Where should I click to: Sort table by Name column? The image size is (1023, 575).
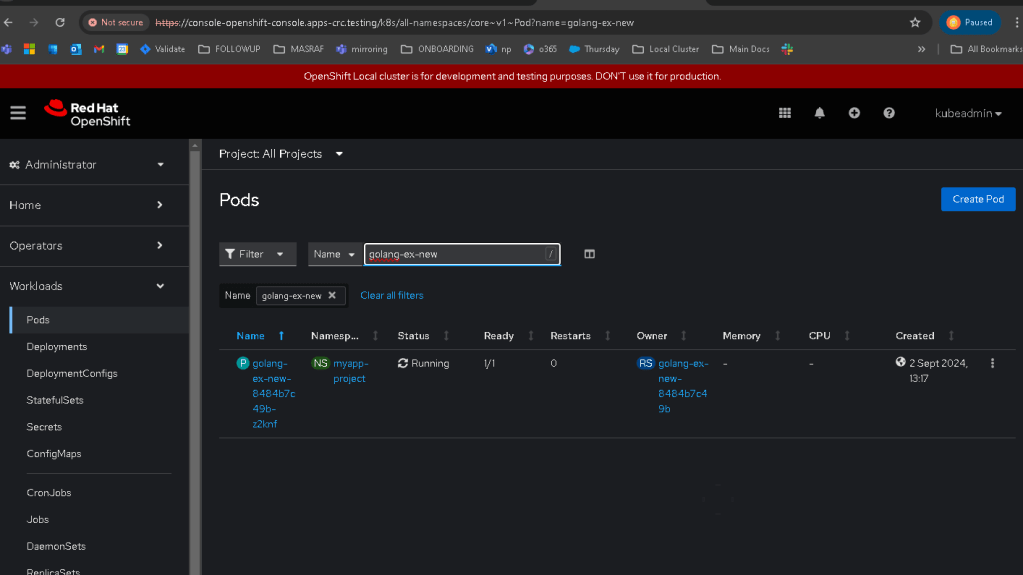pos(260,335)
